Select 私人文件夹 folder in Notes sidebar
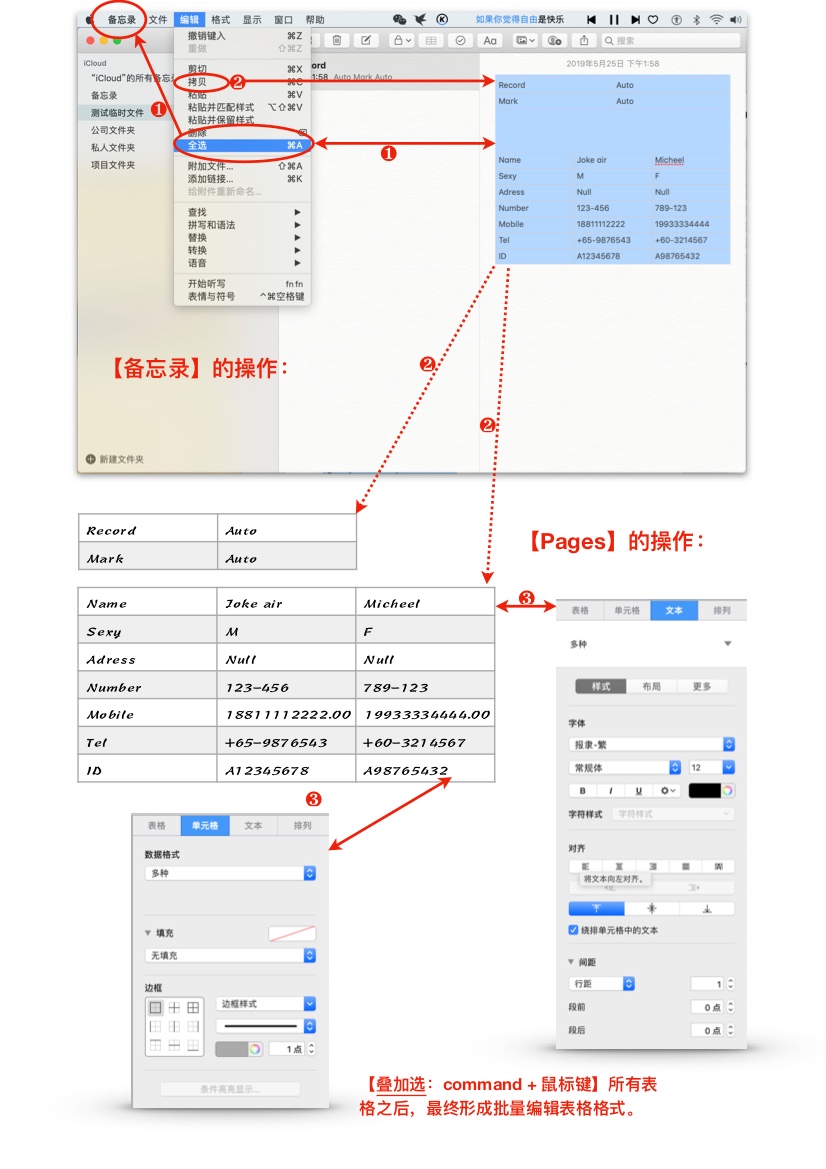The height and width of the screenshot is (1169, 826). [113, 148]
